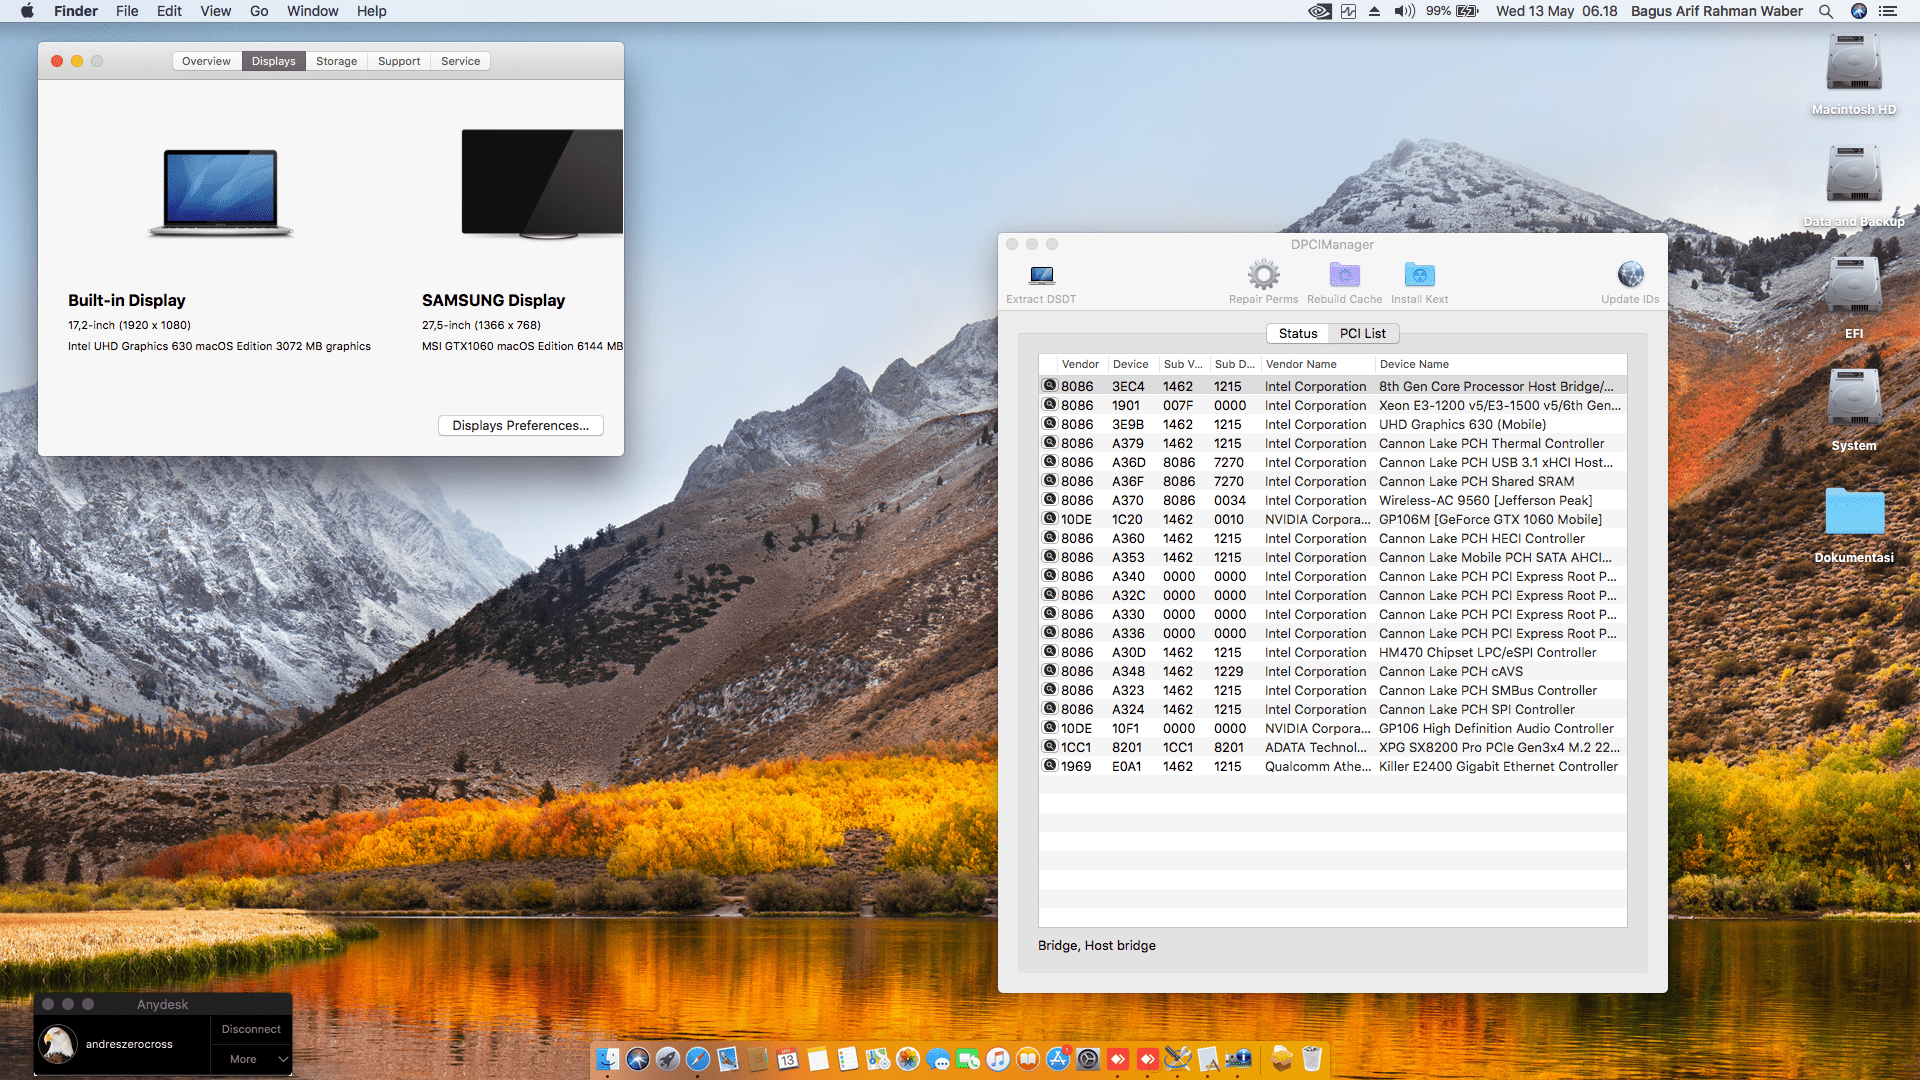Launch Siri from the Dock
1920x1080 pixels.
tap(638, 1059)
